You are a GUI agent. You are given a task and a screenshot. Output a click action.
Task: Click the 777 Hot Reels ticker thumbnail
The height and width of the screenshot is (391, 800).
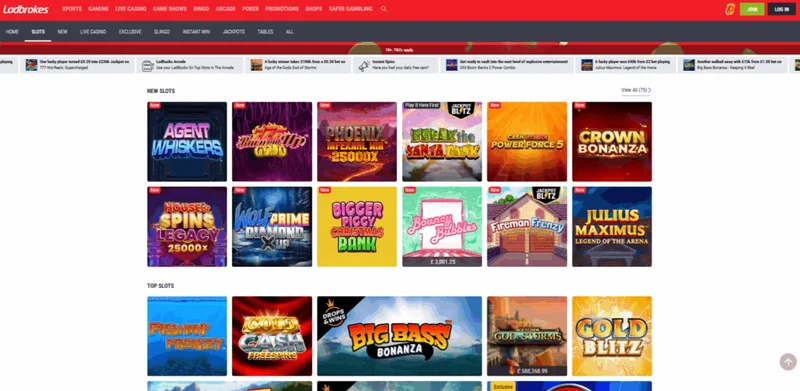click(32, 65)
